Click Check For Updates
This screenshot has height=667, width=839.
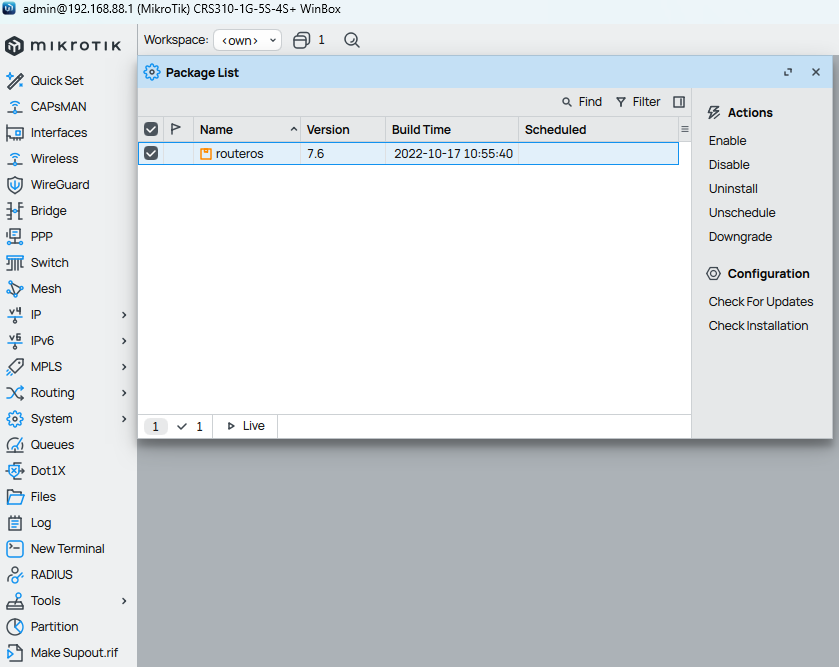760,302
